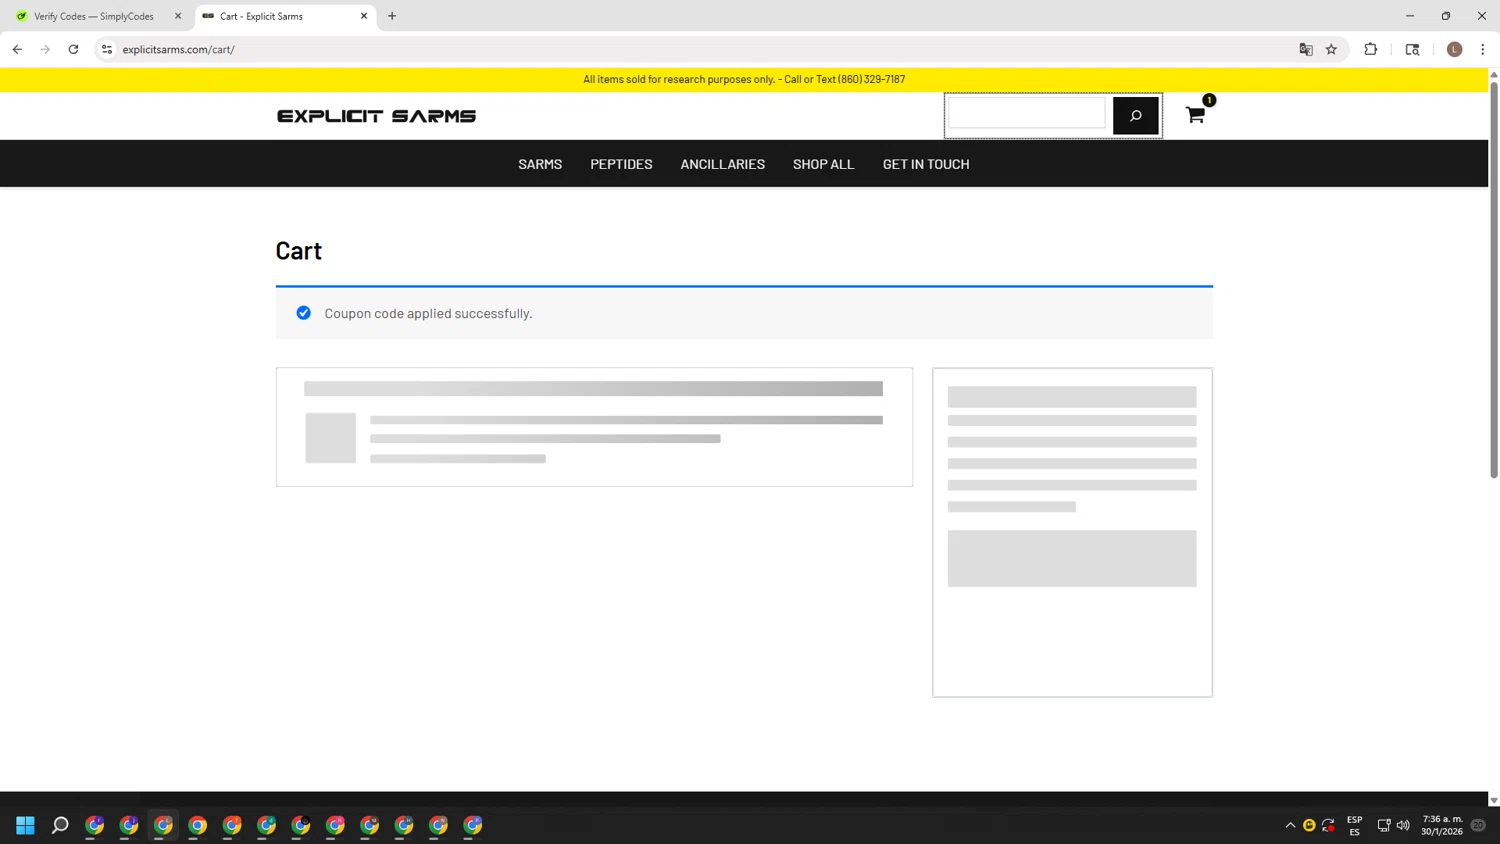
Task: Click the side panel search icon in the toolbar
Action: (1412, 49)
